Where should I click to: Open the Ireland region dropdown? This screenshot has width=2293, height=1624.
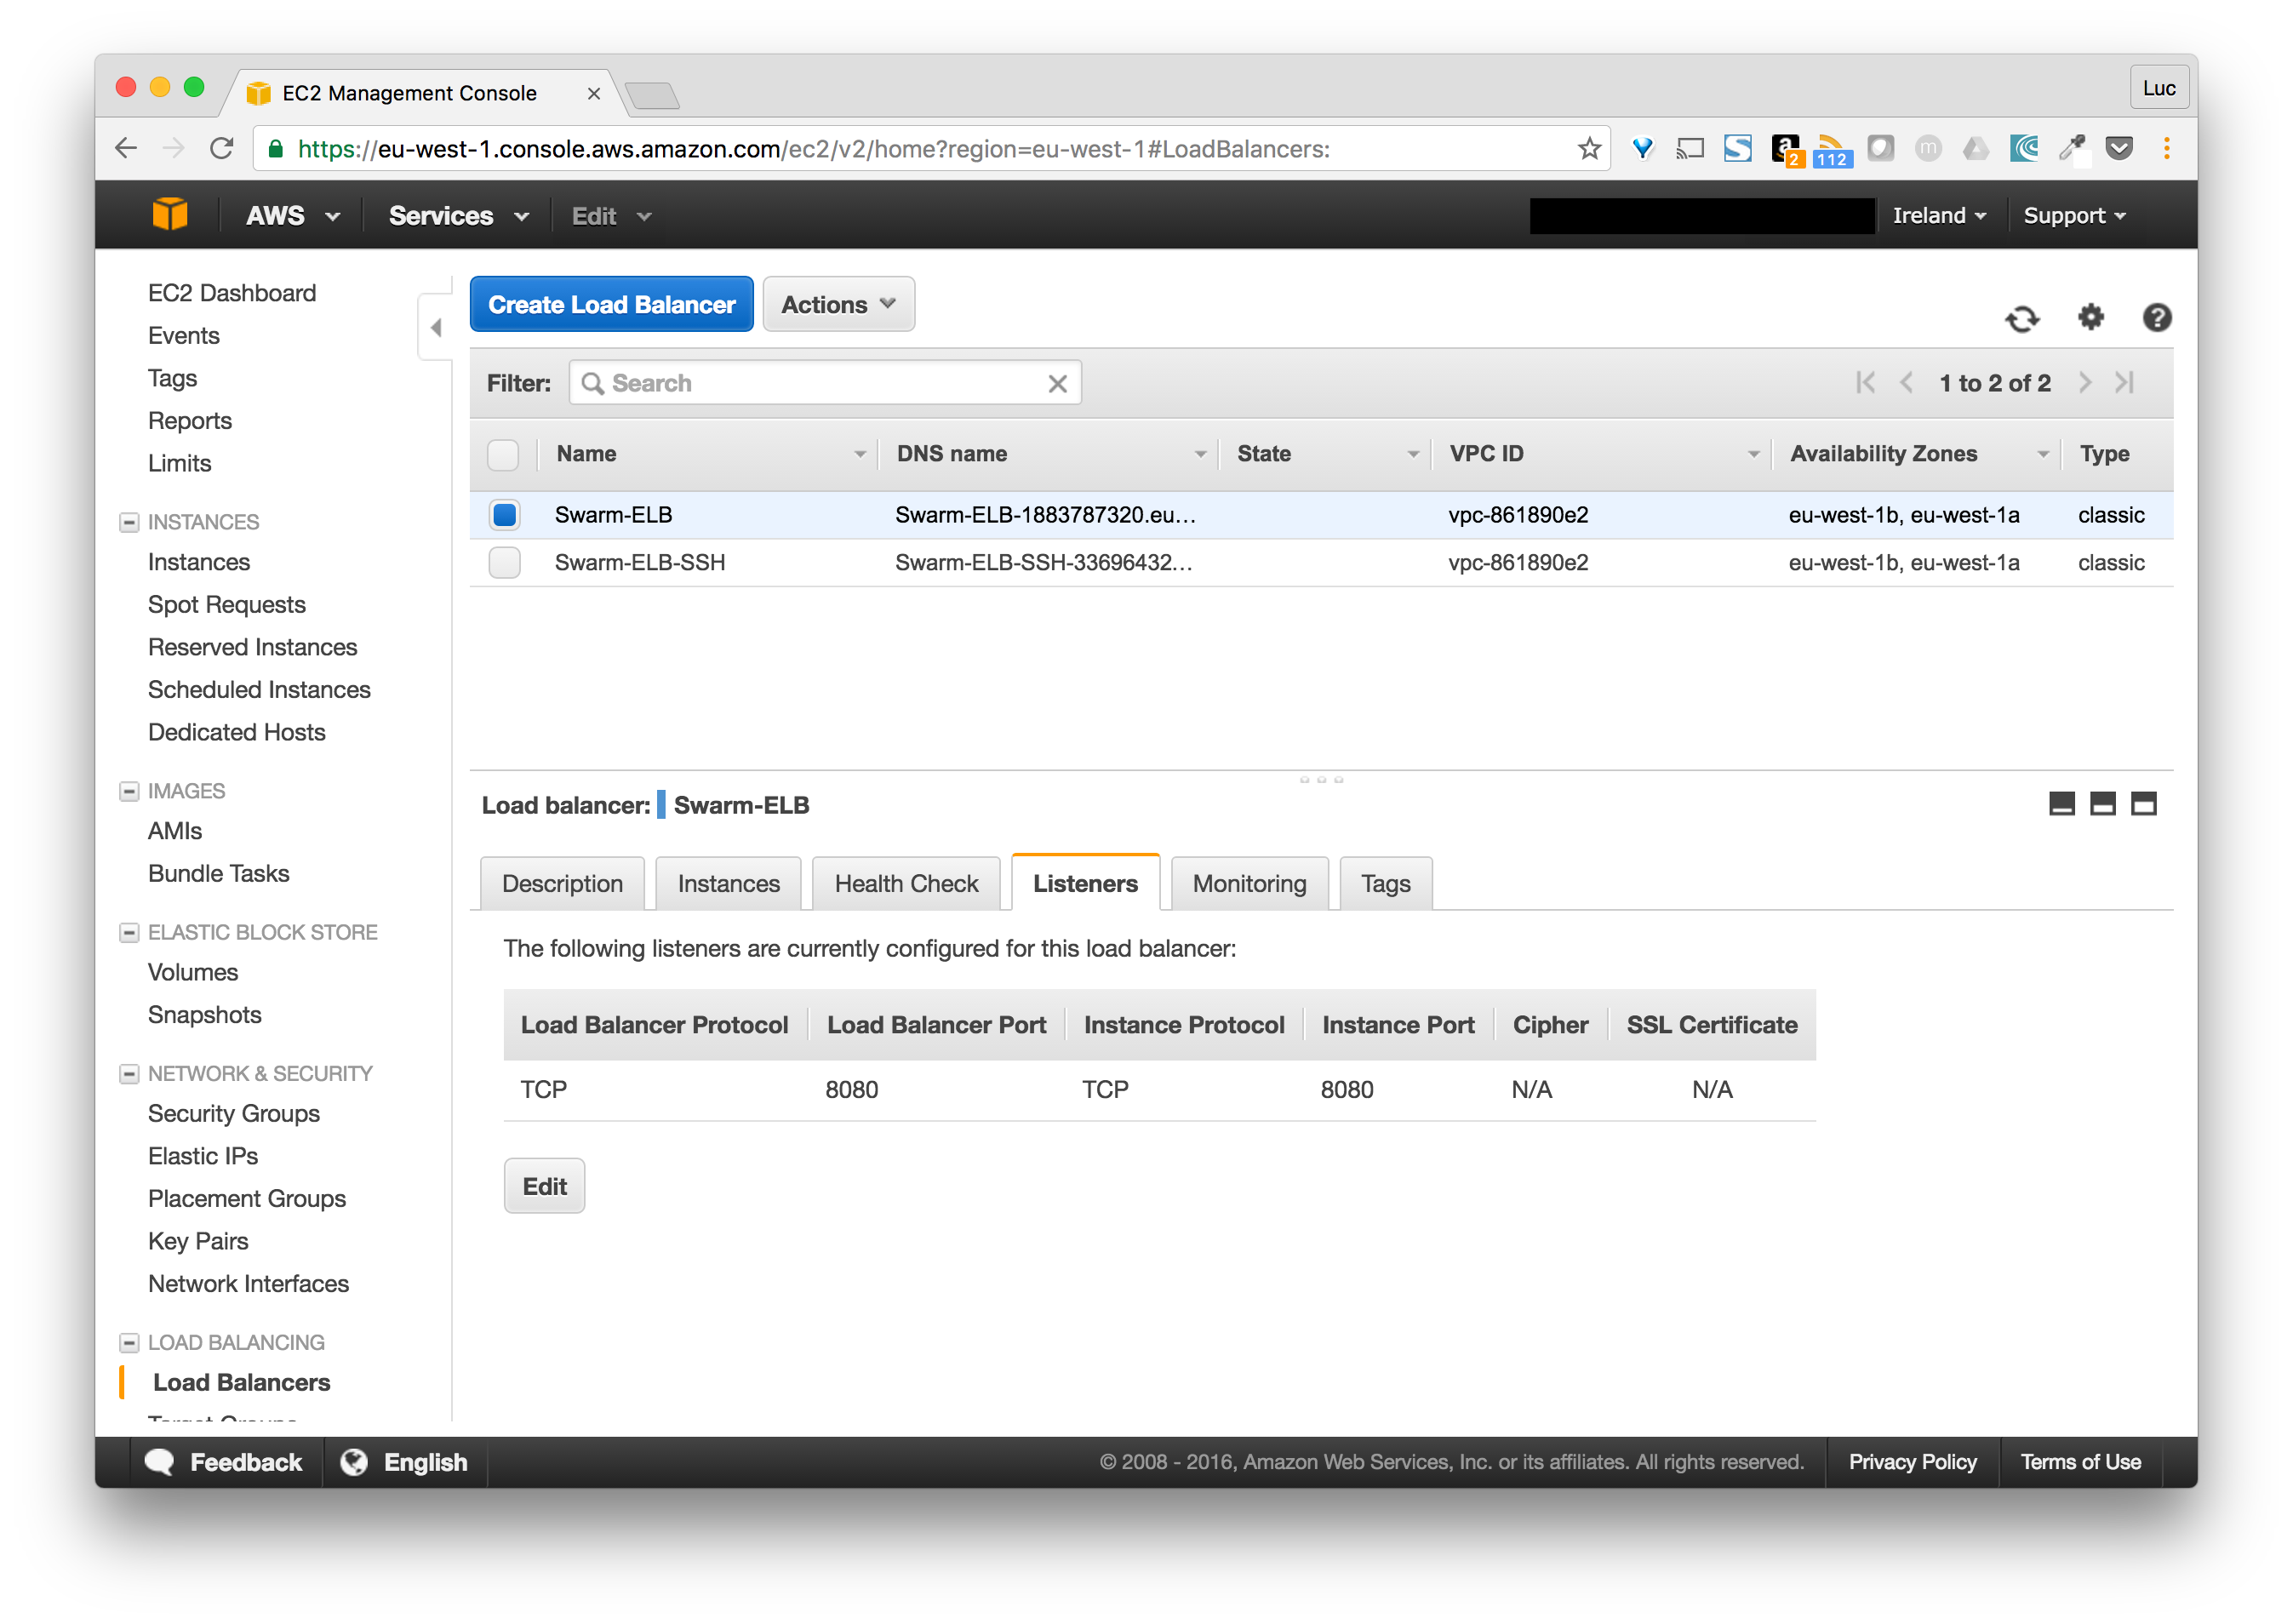pyautogui.click(x=1938, y=215)
